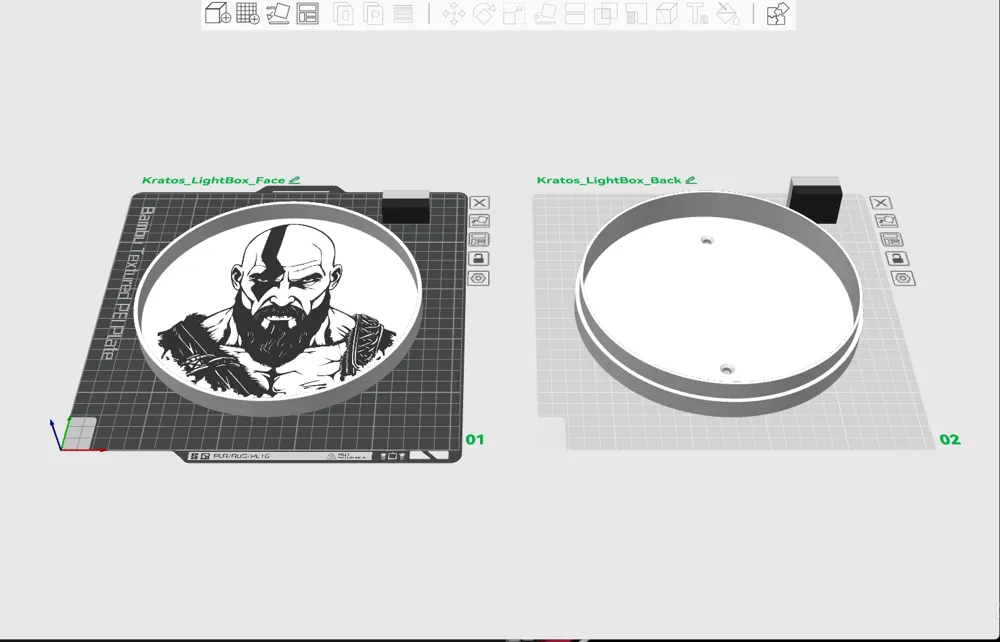Delete the Kratos_LightBox_Face plate
The height and width of the screenshot is (642, 1000).
click(481, 203)
